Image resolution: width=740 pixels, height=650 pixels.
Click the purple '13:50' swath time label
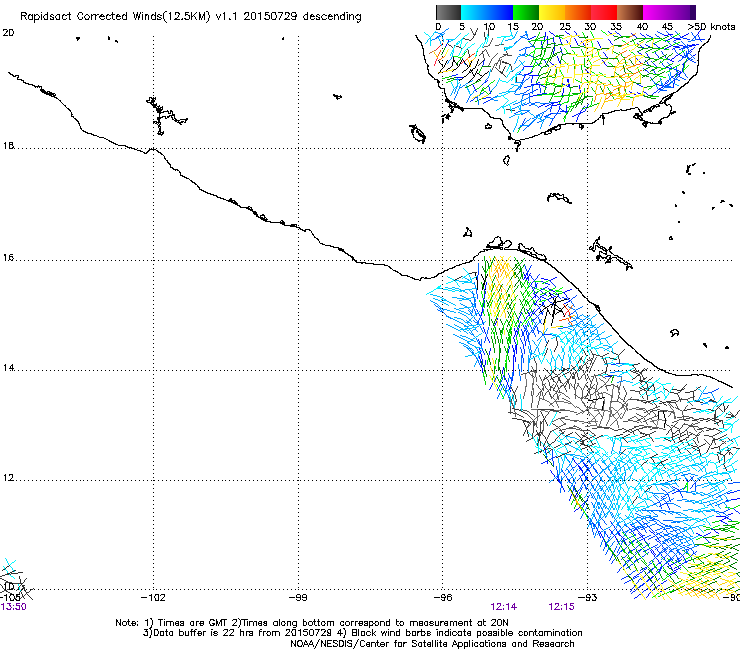(14, 607)
